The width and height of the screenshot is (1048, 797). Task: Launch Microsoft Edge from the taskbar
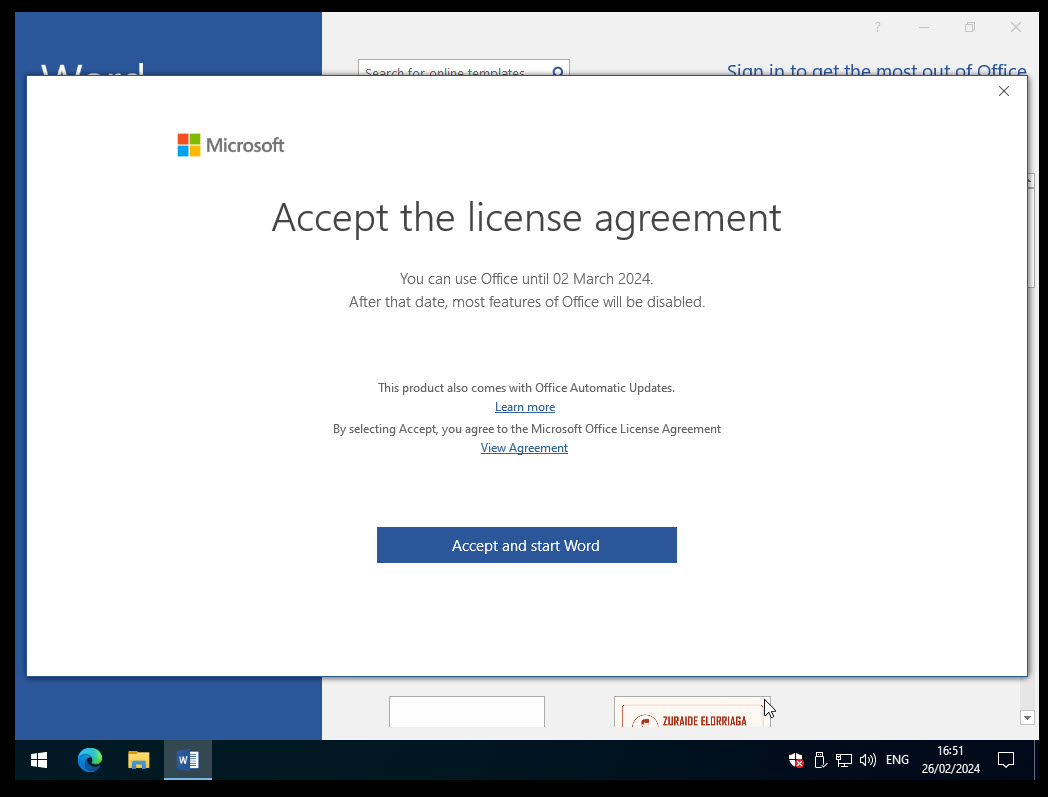[x=90, y=760]
